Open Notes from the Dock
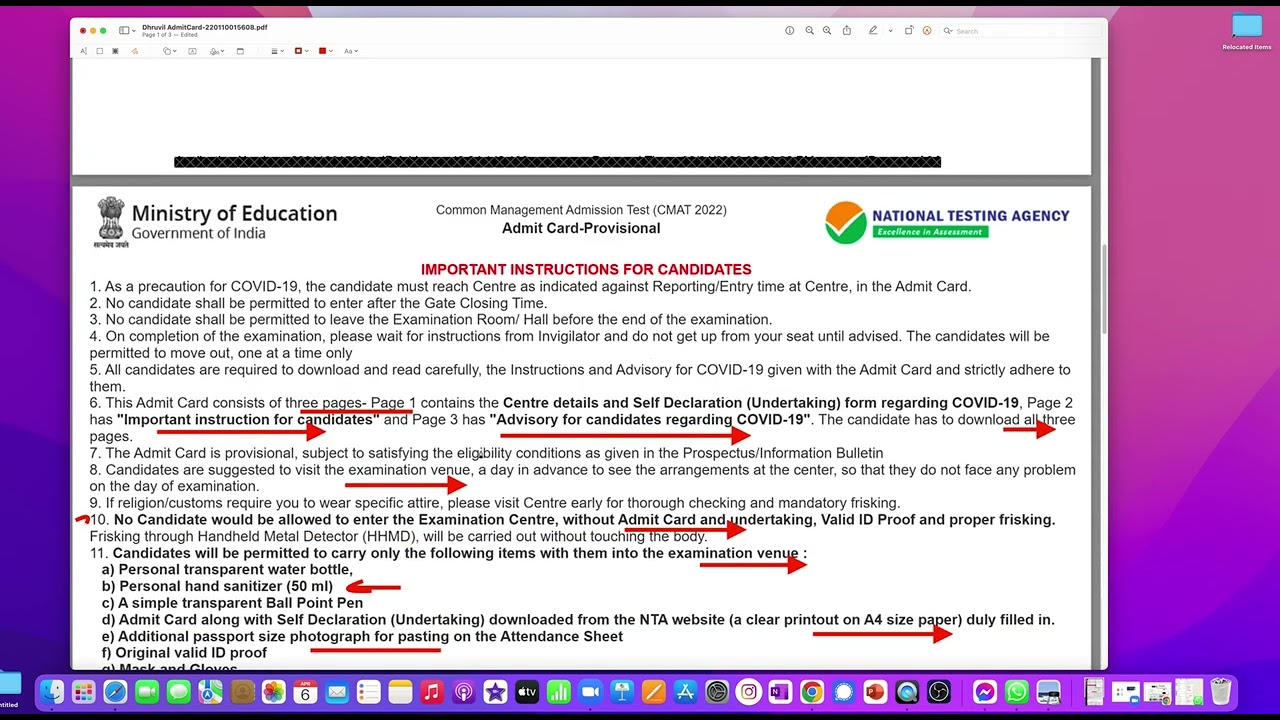 (x=400, y=692)
